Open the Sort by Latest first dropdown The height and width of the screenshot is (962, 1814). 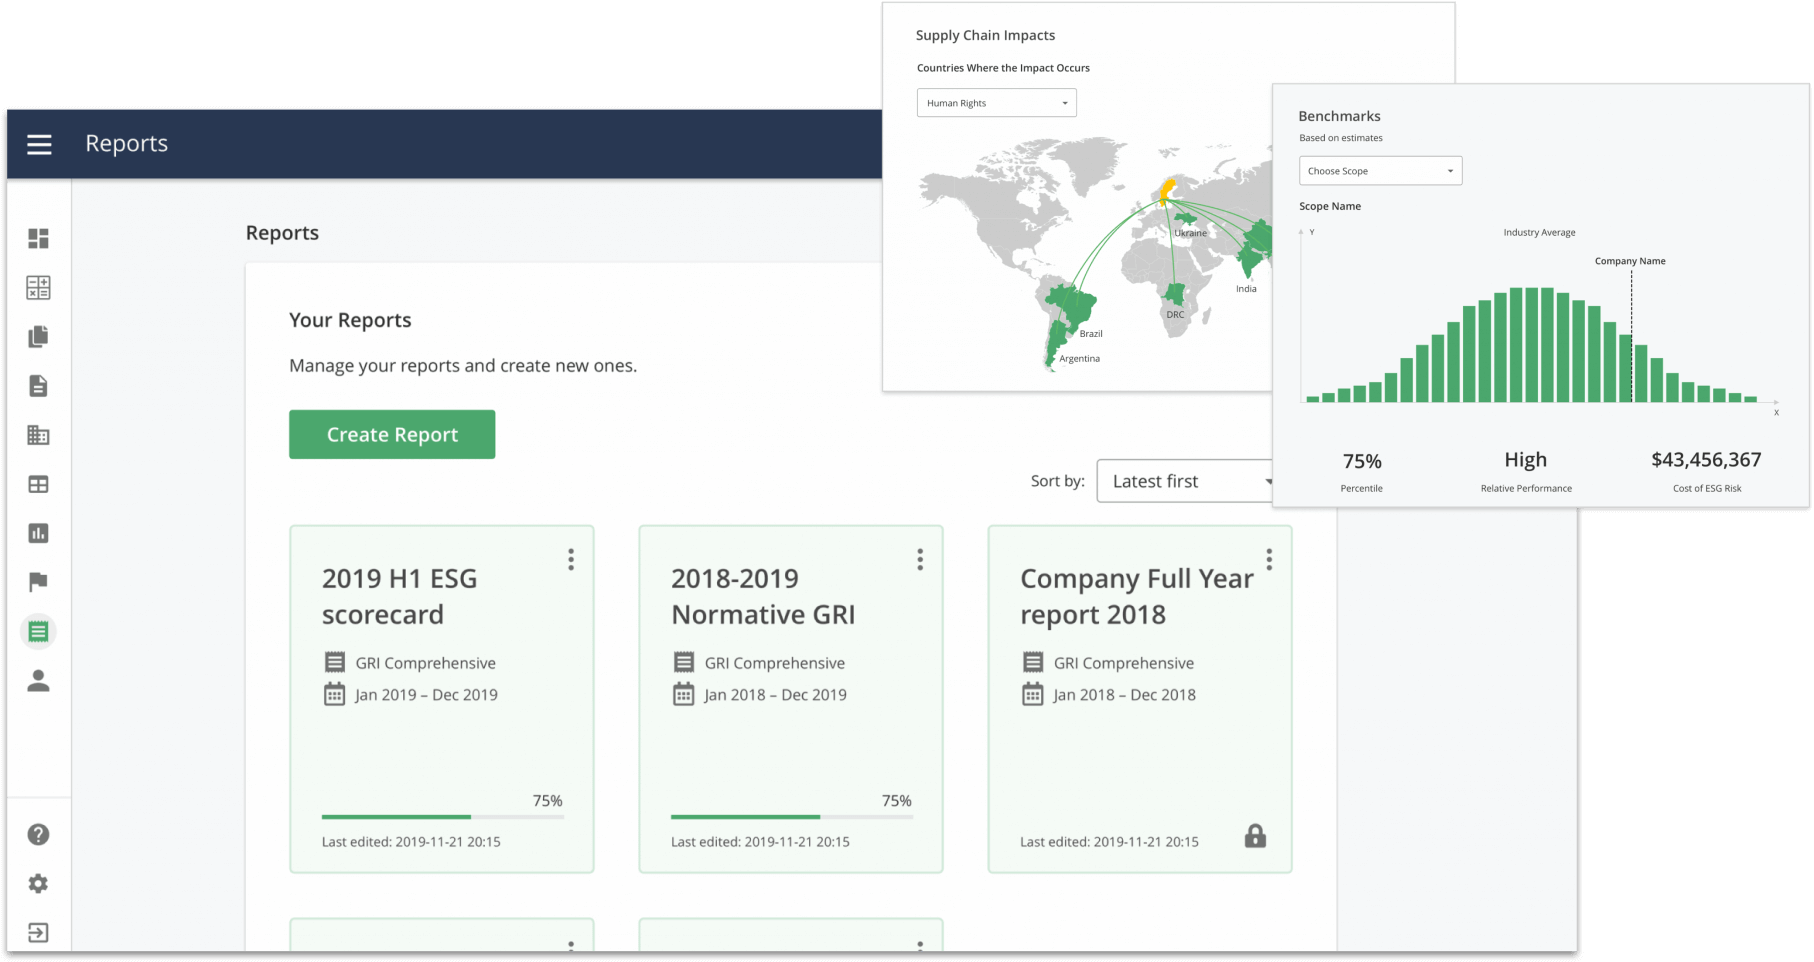click(1184, 481)
